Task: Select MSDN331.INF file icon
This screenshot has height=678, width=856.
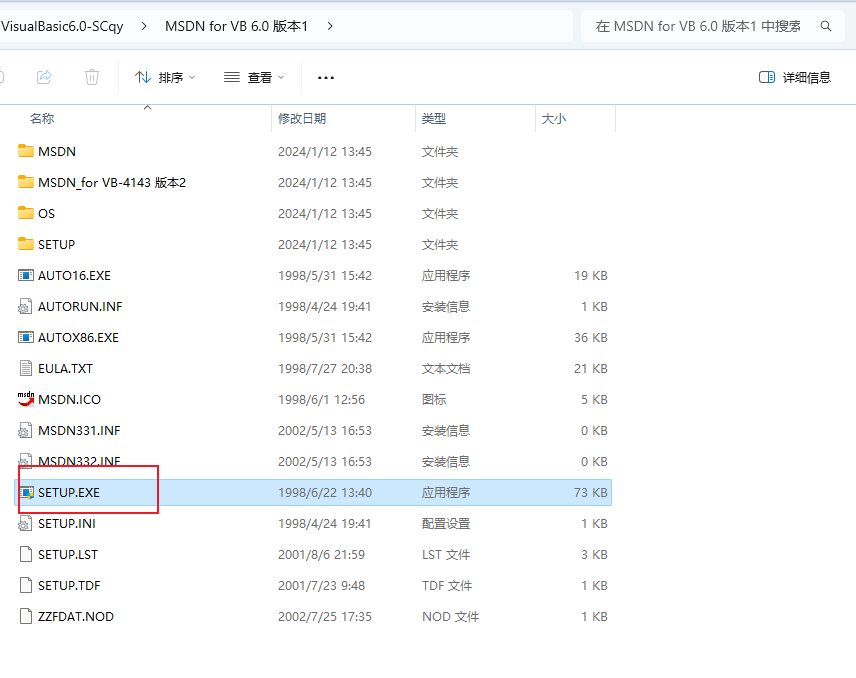Action: tap(25, 430)
